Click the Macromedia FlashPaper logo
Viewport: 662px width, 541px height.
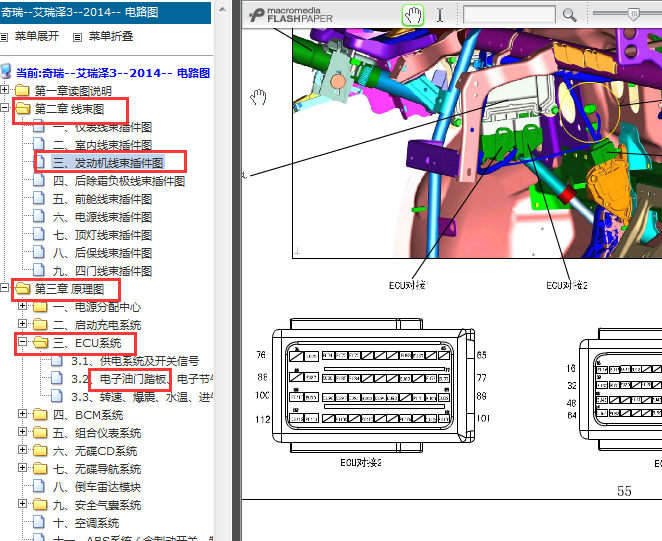point(290,15)
